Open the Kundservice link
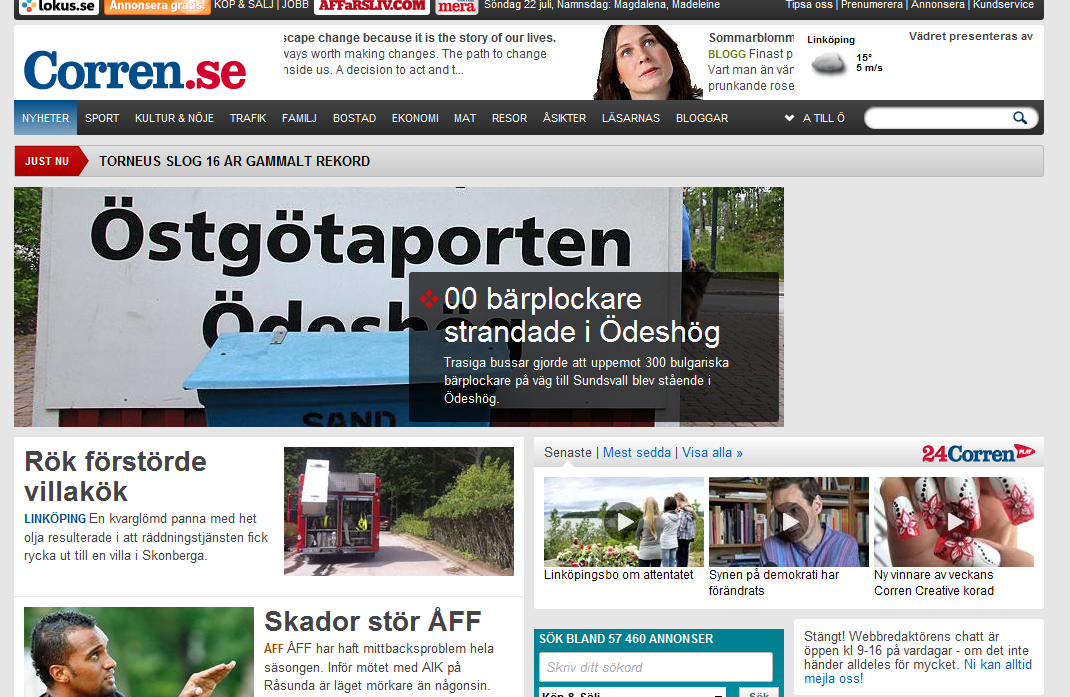 1003,5
